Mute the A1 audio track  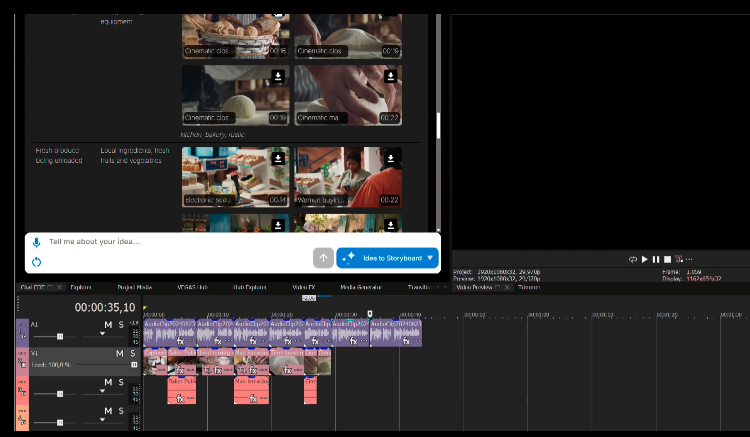coord(107,326)
